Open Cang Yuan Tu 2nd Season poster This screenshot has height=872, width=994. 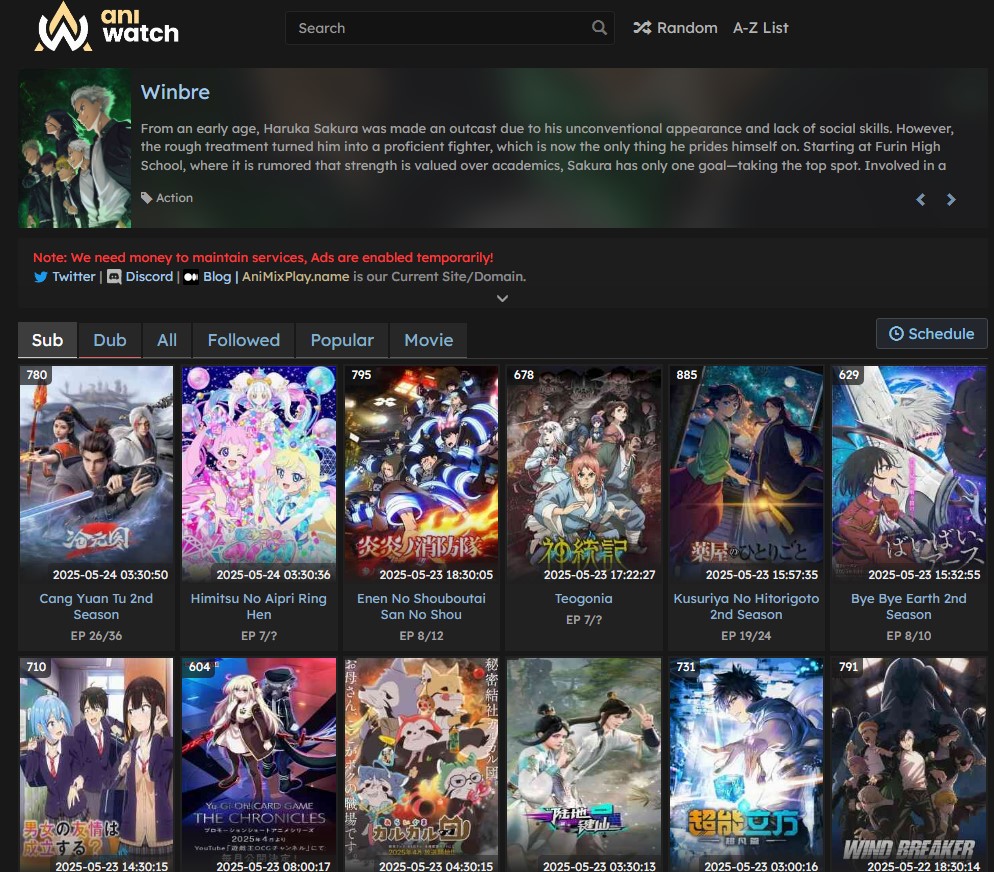tap(96, 472)
